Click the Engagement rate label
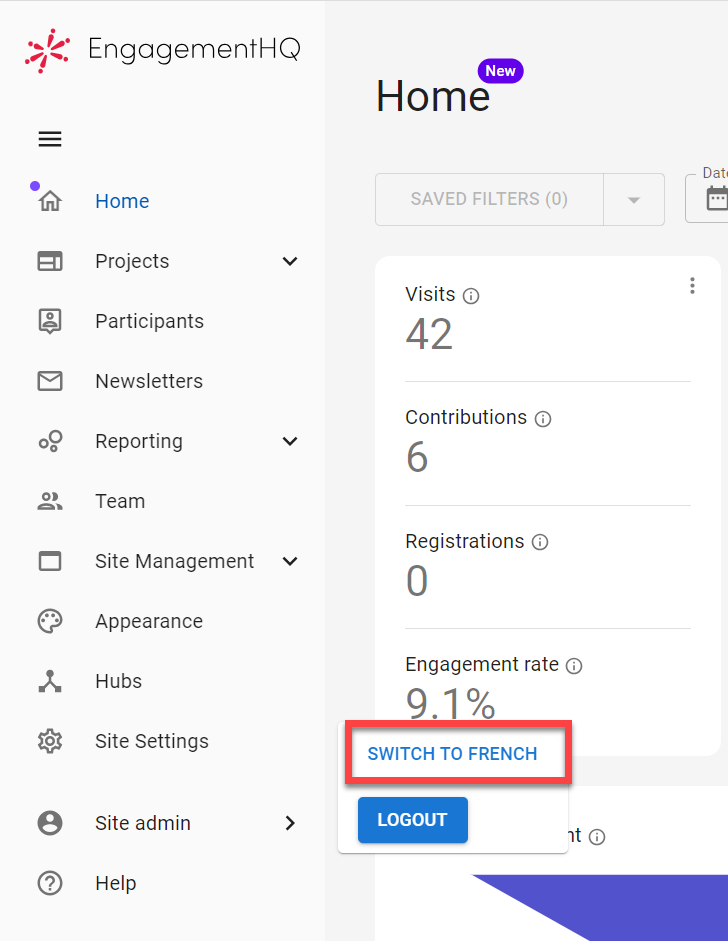This screenshot has width=728, height=941. click(x=483, y=665)
